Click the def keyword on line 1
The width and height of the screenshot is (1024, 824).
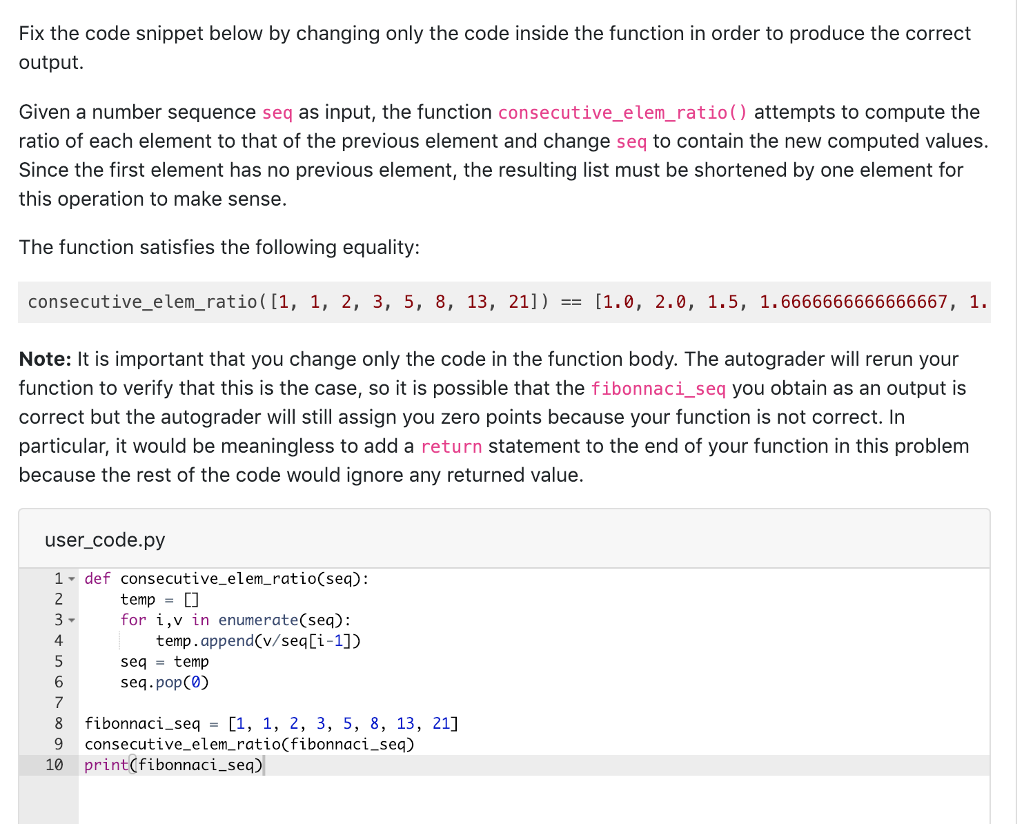[97, 578]
